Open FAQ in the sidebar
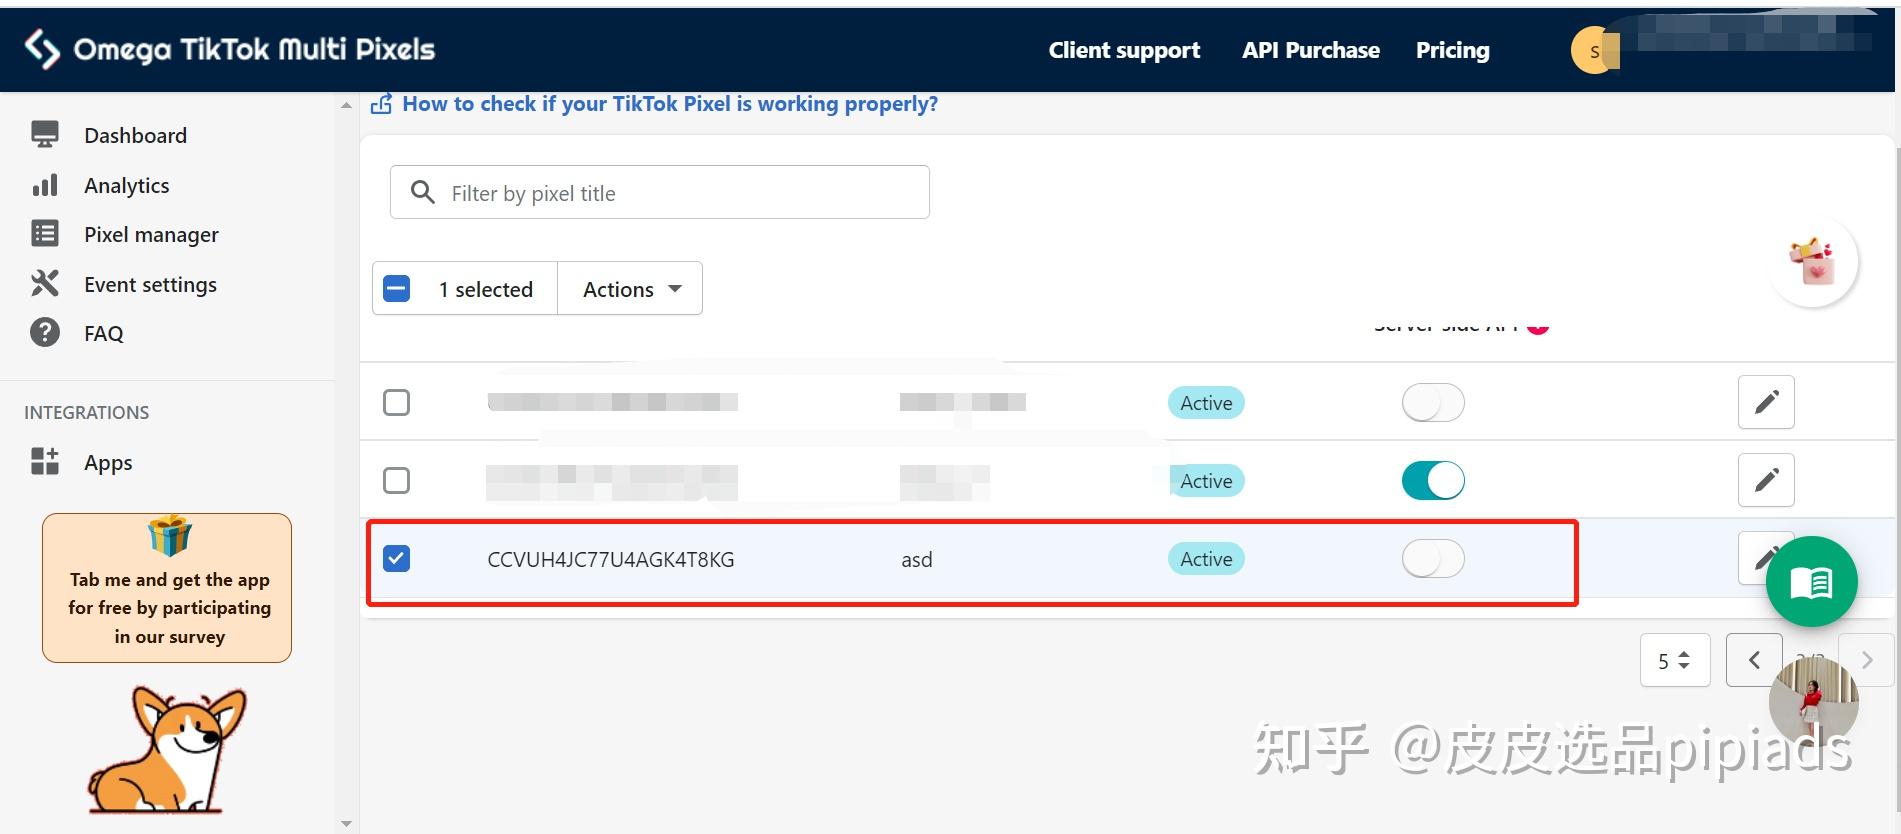This screenshot has width=1901, height=834. tap(104, 333)
